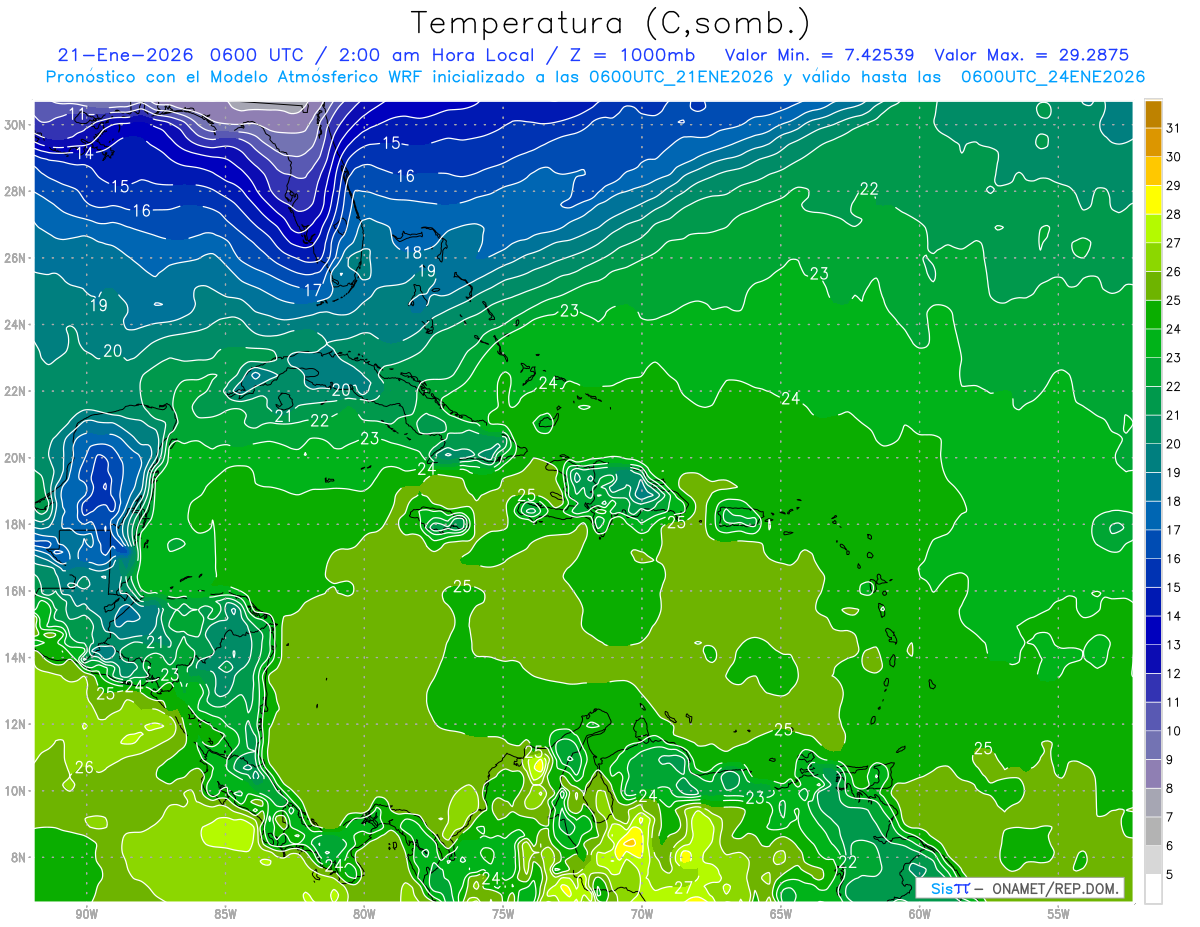Click the '14' contour label on map
This screenshot has width=1200, height=927.
pos(85,153)
